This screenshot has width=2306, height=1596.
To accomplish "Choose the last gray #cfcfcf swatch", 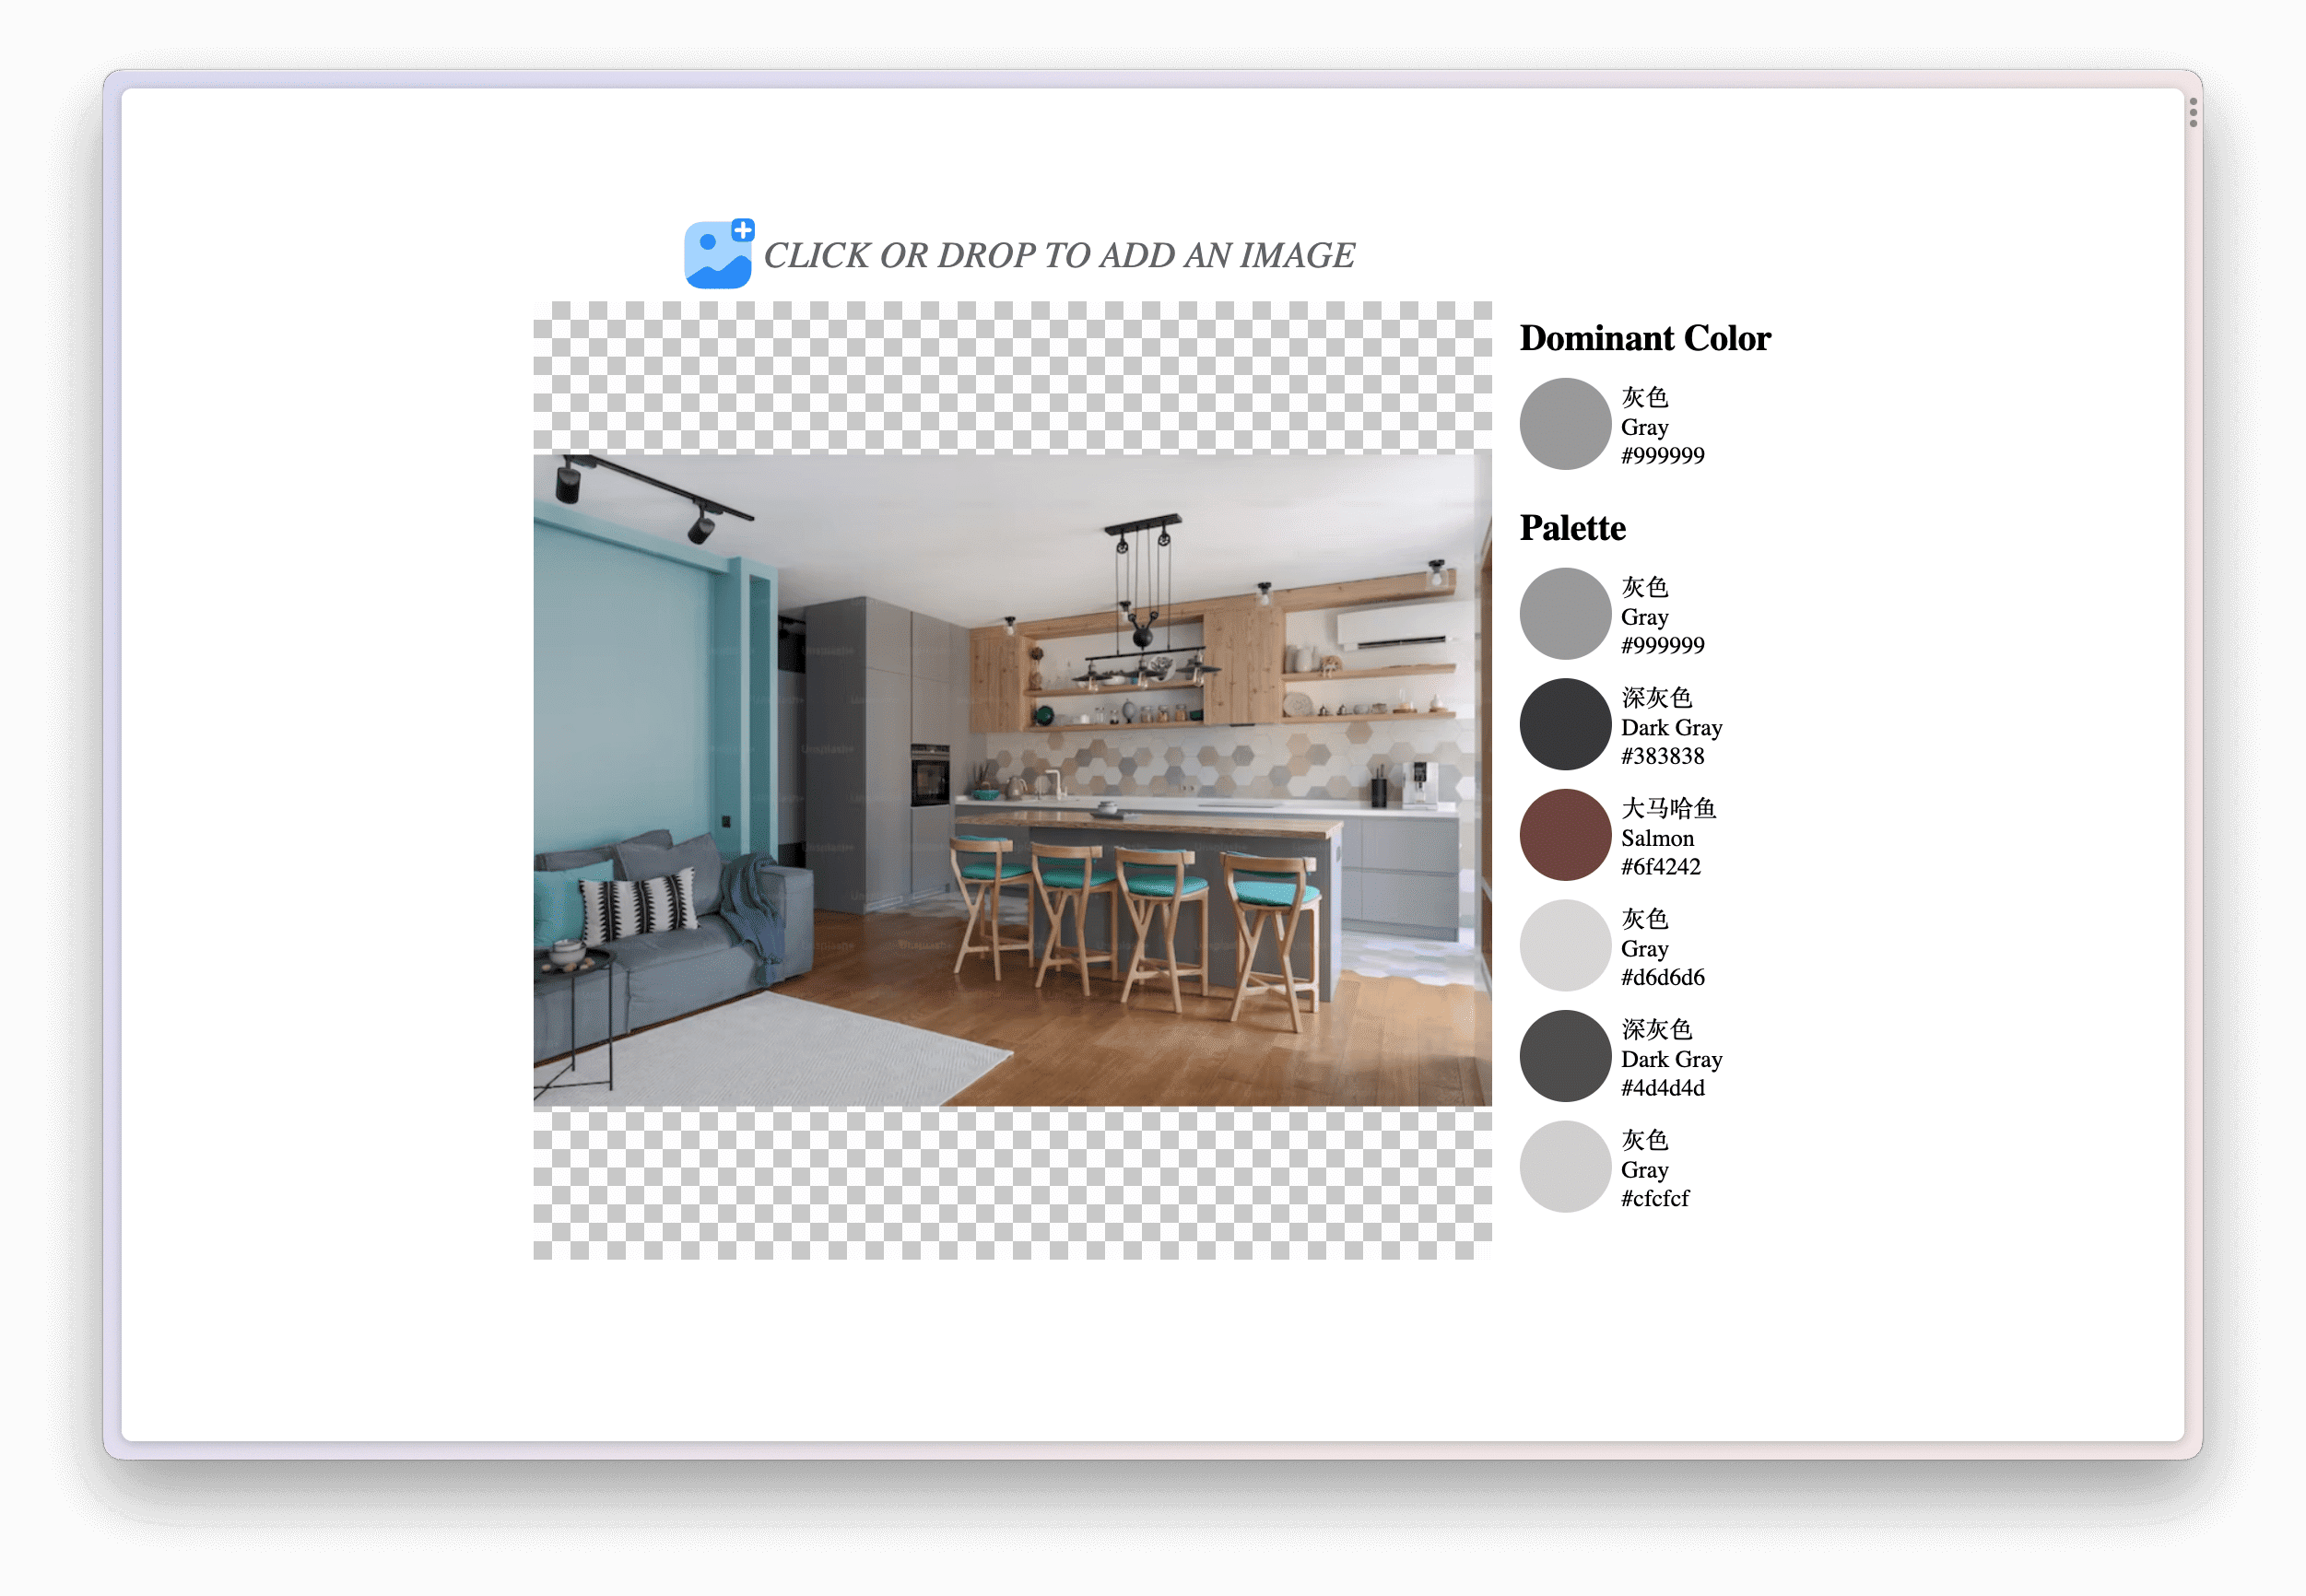I will point(1564,1166).
